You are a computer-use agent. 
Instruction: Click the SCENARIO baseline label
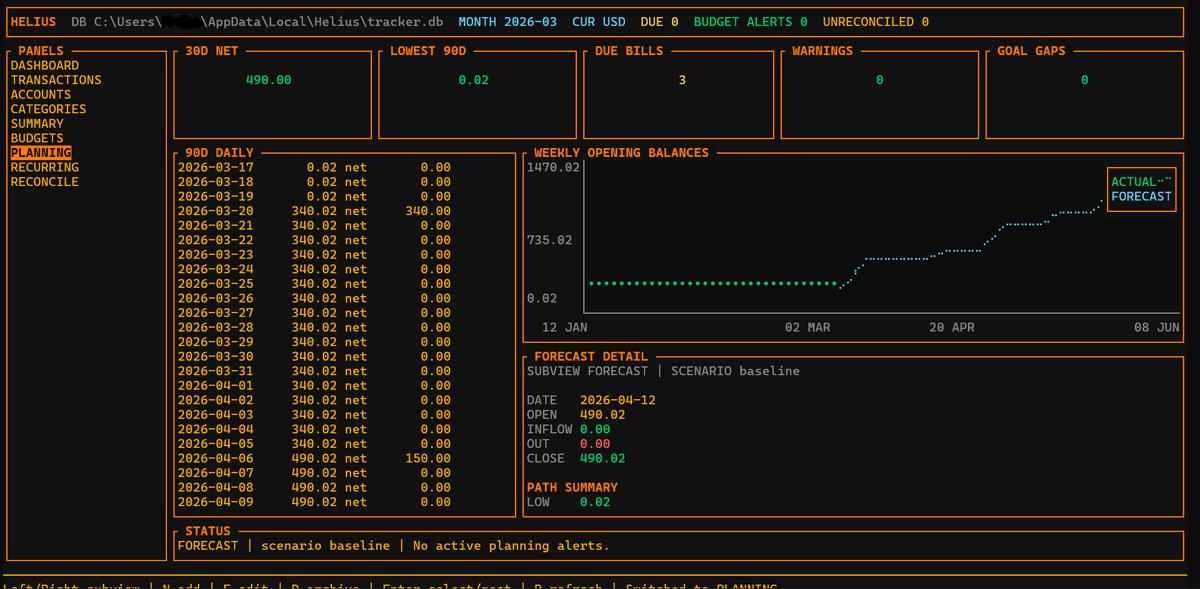[735, 371]
